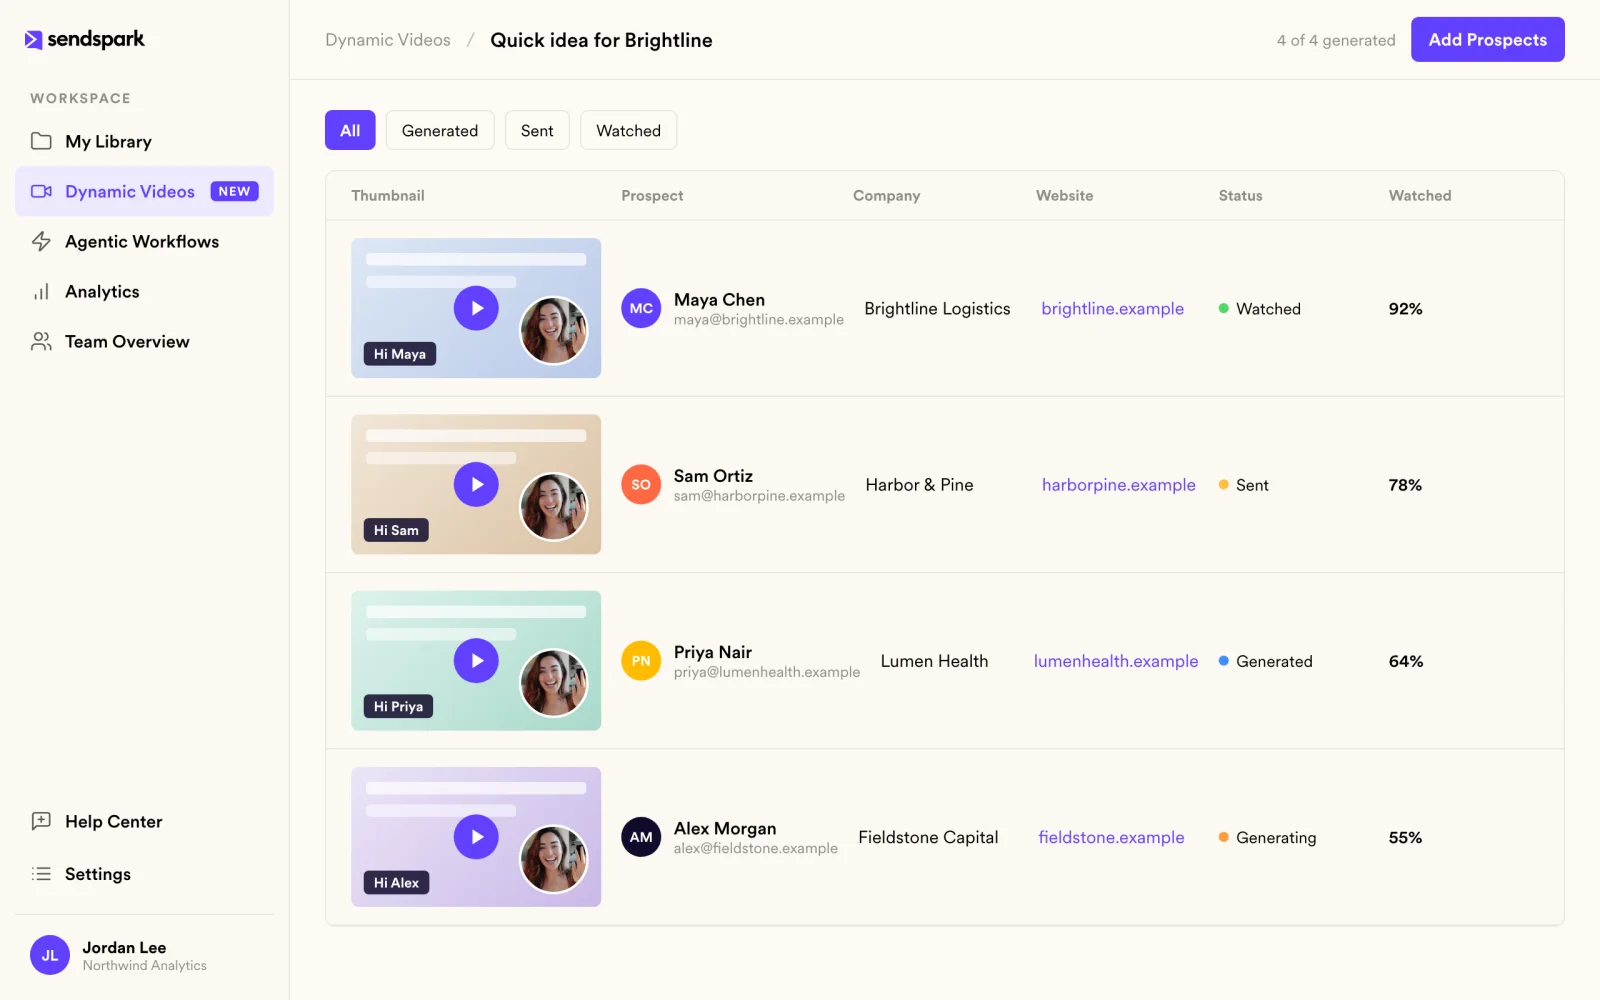The image size is (1600, 1000).
Task: Click the Generated status in Priya's row
Action: [x=1265, y=661]
